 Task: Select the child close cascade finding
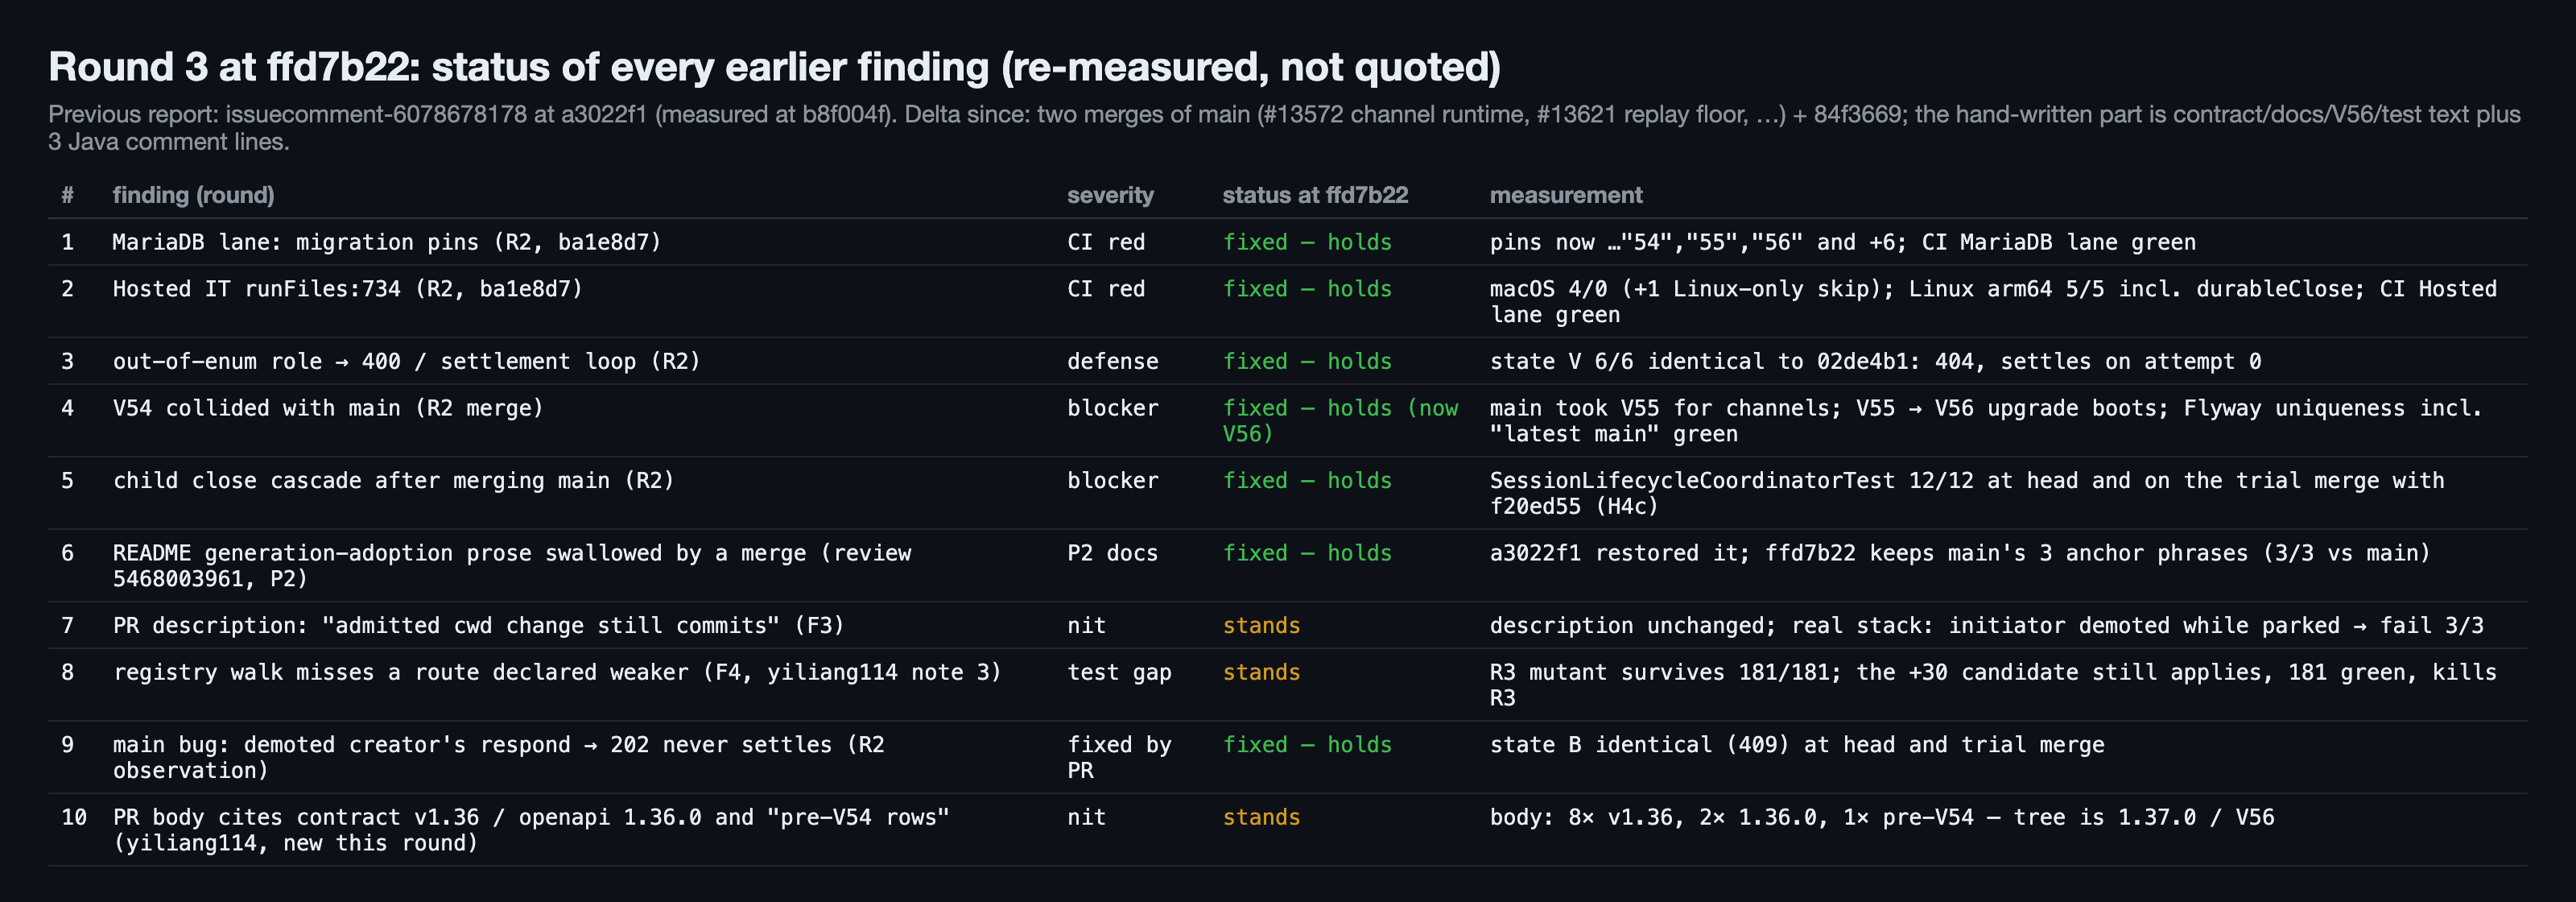(x=394, y=480)
